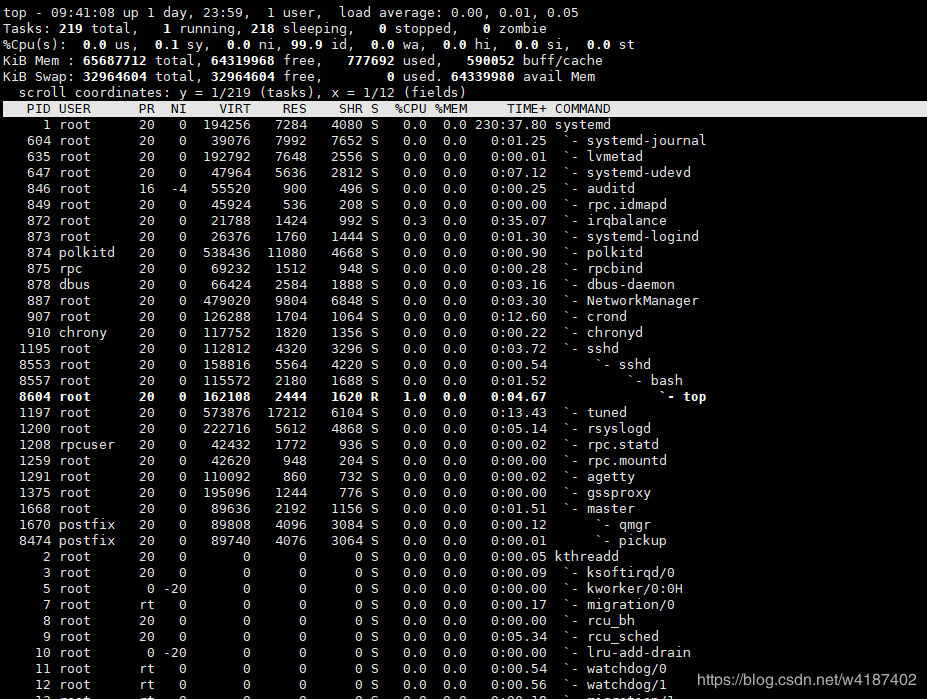Select the dbus-daemon process entry

coord(630,285)
